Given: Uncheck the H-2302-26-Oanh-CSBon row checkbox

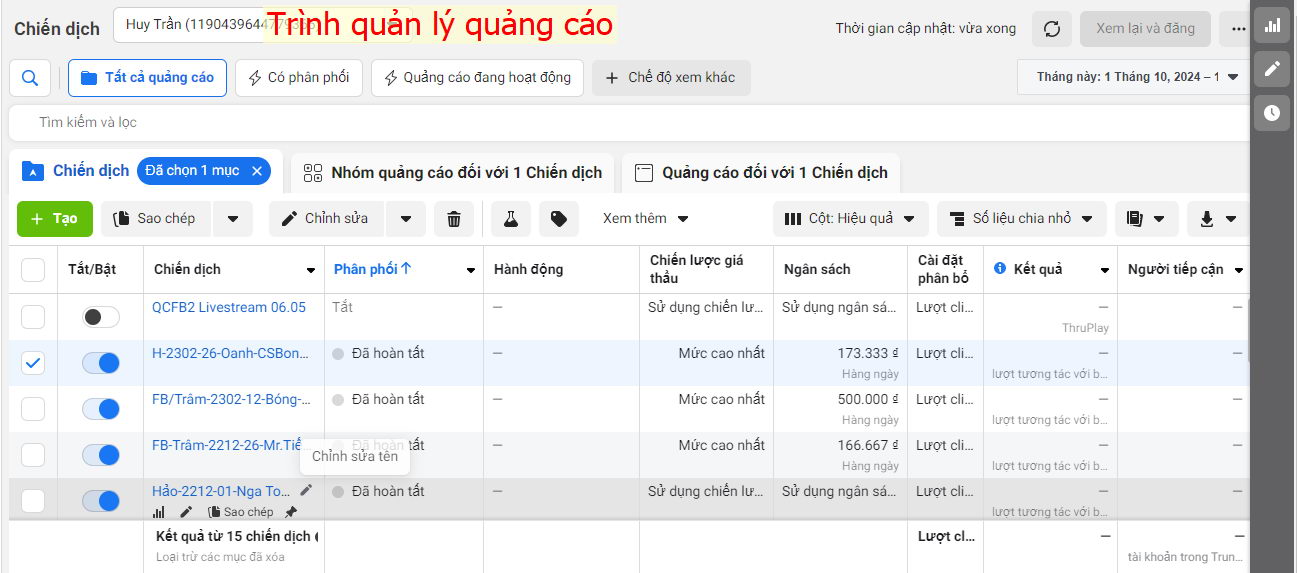Looking at the screenshot, I should coord(33,363).
